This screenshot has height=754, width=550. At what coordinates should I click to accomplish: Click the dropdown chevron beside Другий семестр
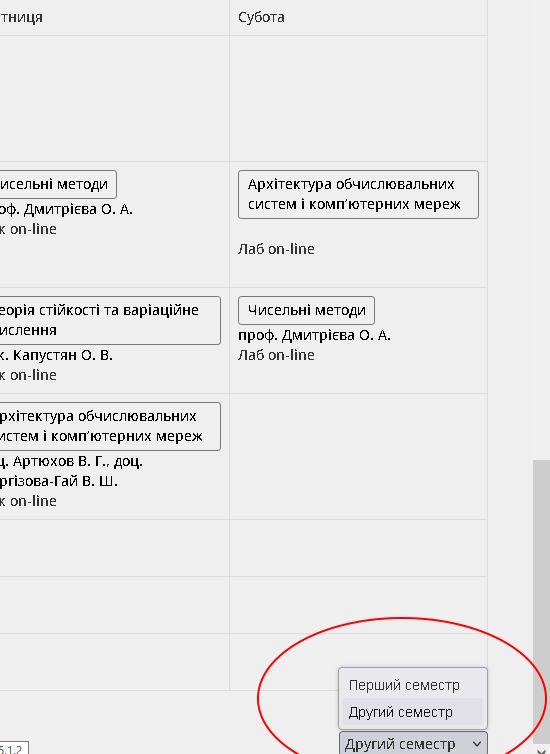476,744
